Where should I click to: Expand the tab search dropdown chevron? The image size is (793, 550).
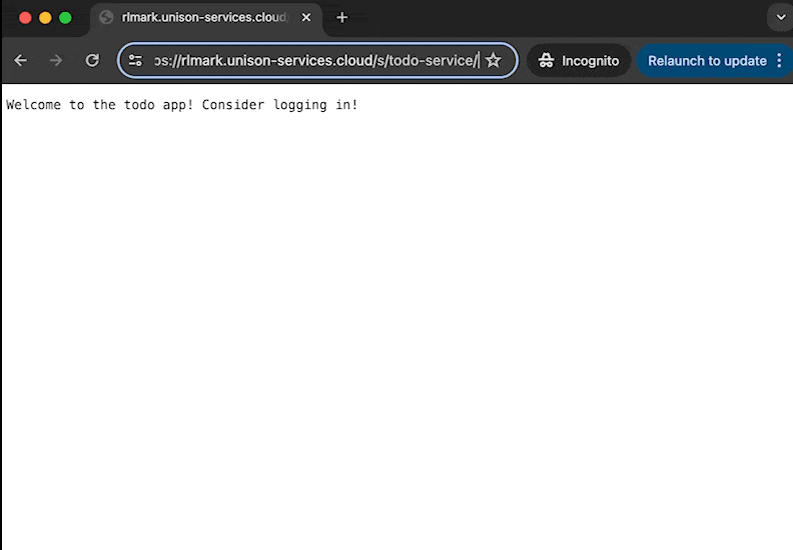click(x=781, y=18)
